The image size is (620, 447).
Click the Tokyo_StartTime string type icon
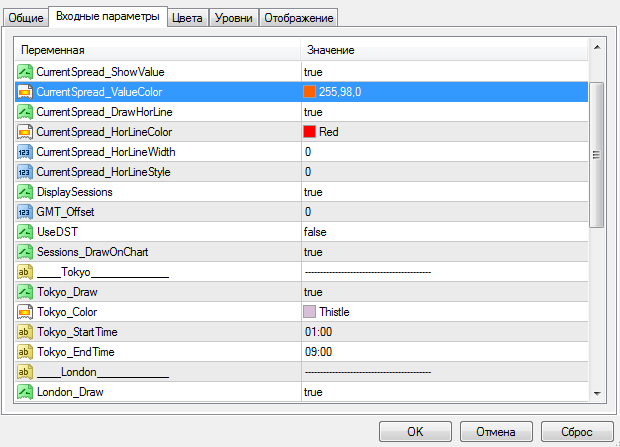pyautogui.click(x=25, y=332)
